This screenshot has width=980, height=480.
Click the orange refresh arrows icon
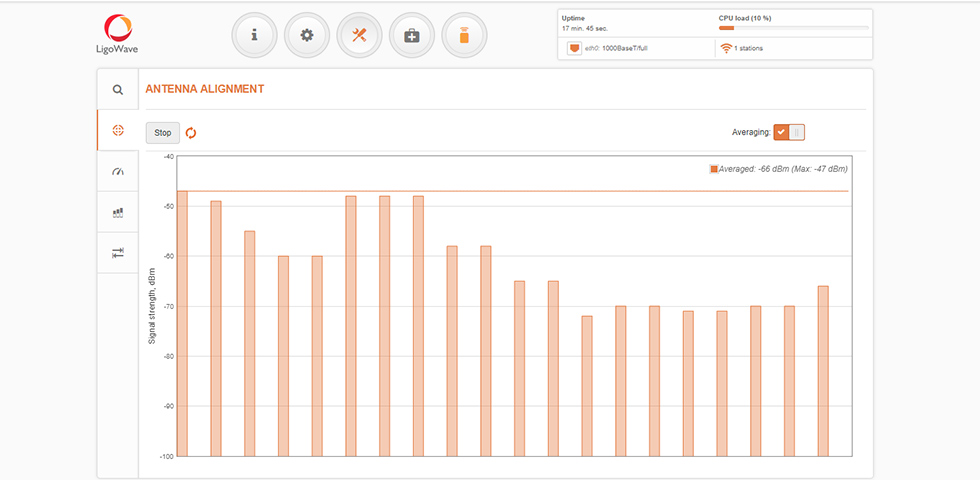pyautogui.click(x=191, y=132)
